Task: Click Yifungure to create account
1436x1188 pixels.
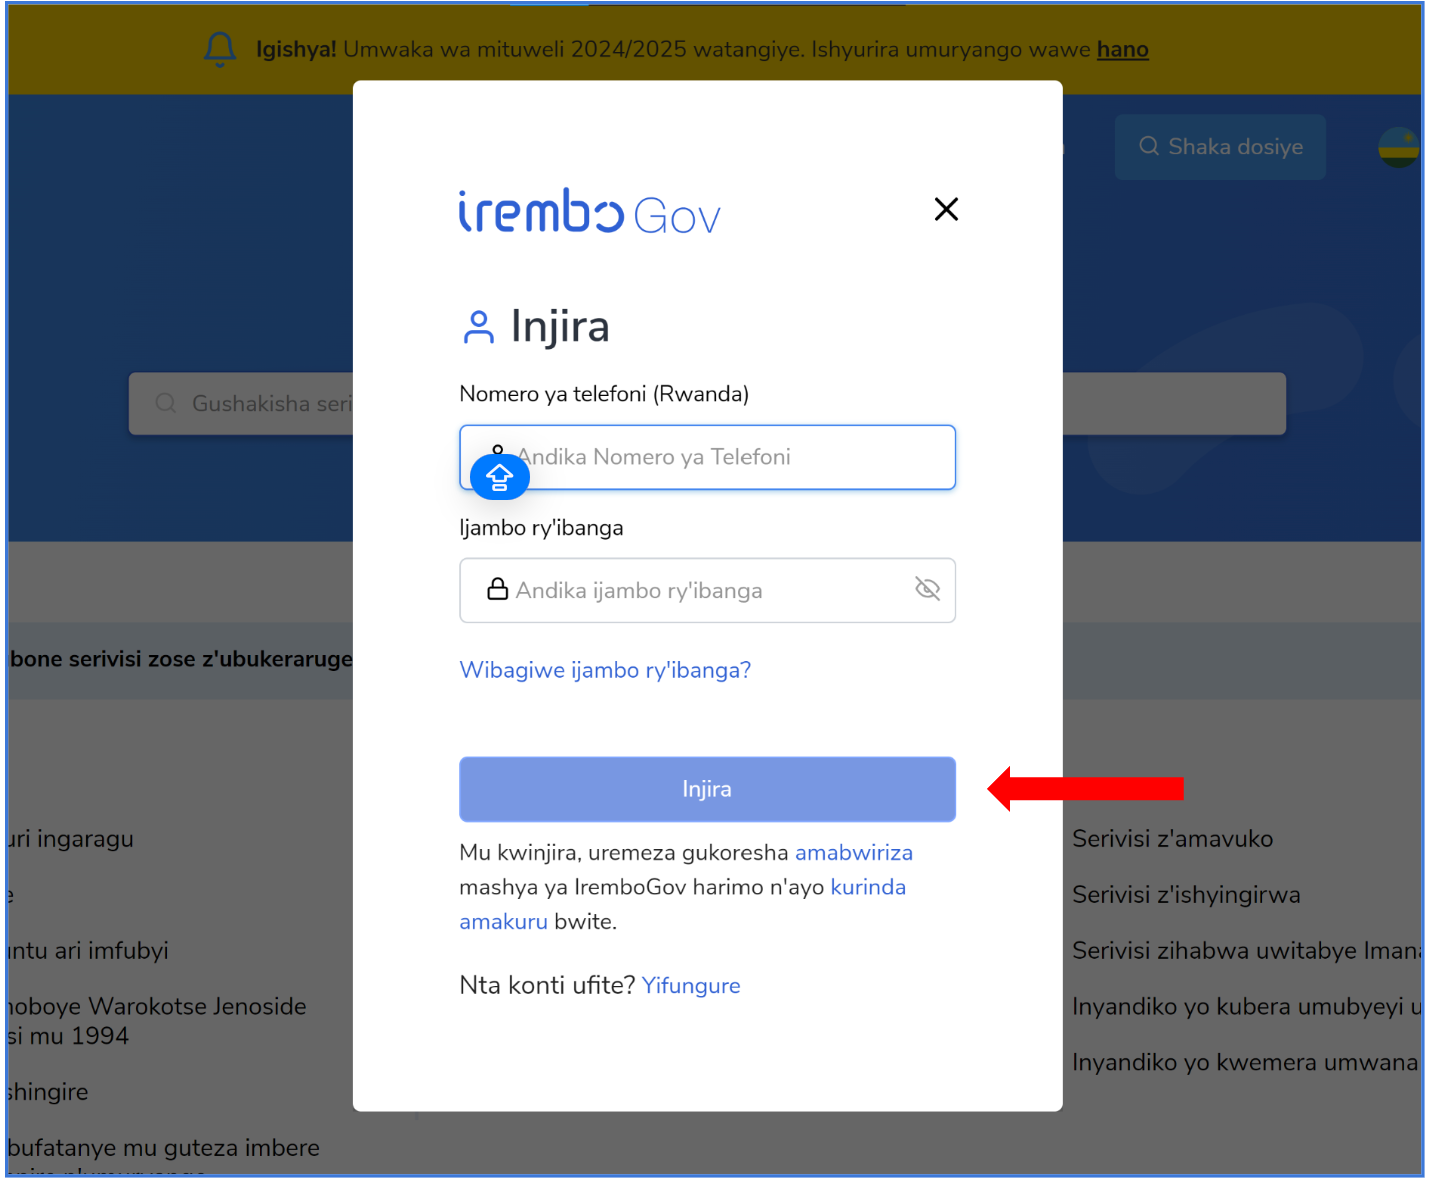Action: (691, 985)
